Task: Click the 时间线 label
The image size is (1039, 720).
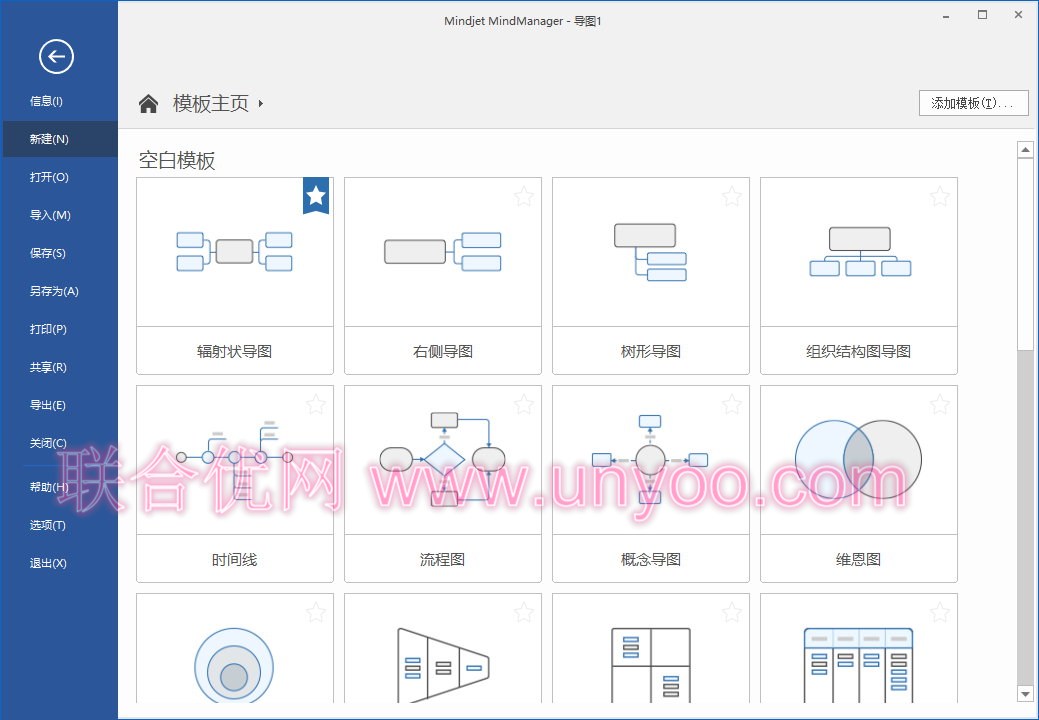Action: point(235,560)
